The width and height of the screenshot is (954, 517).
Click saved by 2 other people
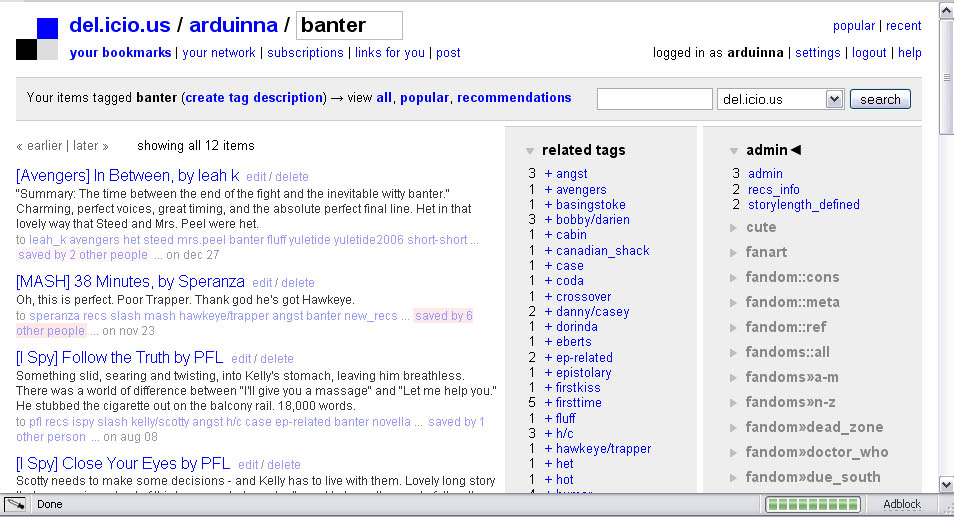pos(83,255)
